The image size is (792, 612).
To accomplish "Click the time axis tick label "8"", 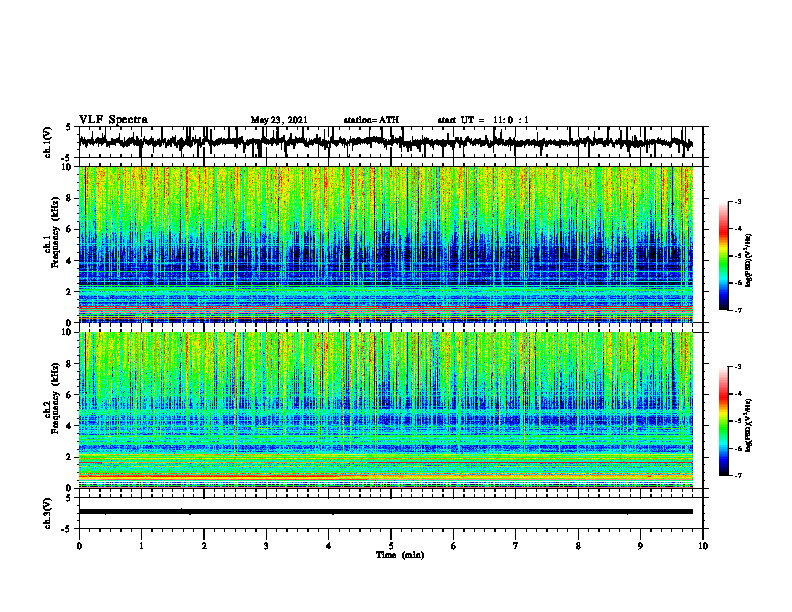I will pos(578,546).
